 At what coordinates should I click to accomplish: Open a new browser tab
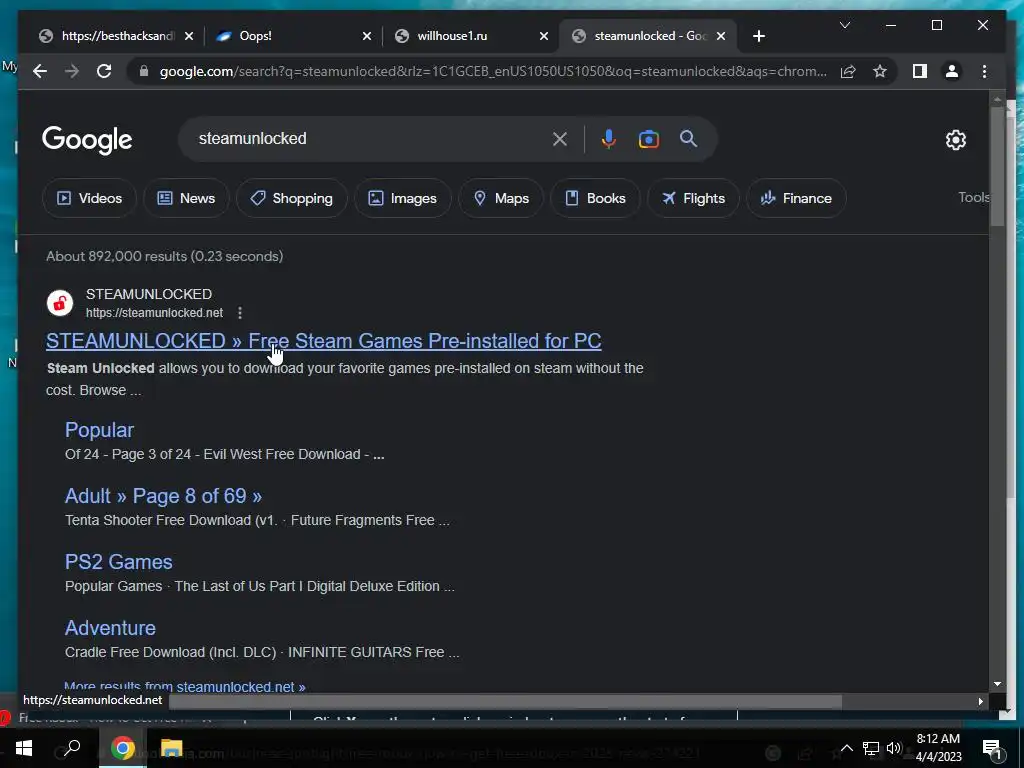click(x=758, y=36)
